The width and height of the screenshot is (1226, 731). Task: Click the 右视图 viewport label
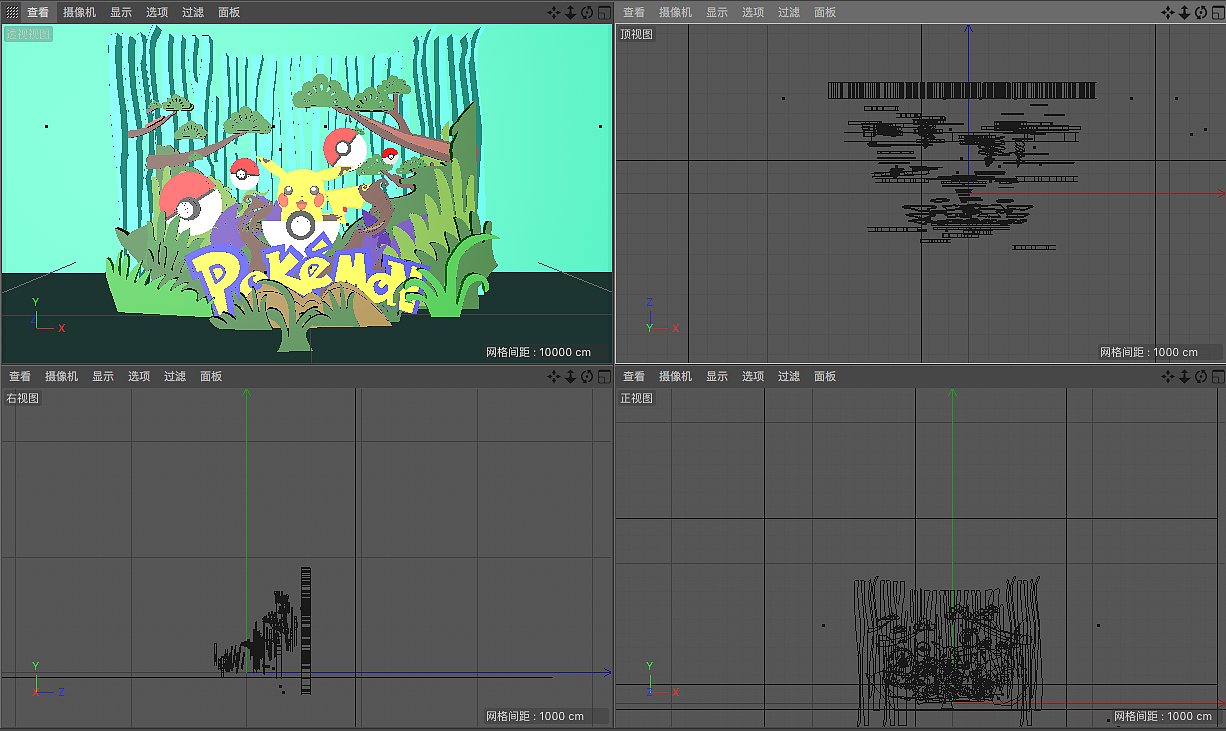(x=22, y=398)
